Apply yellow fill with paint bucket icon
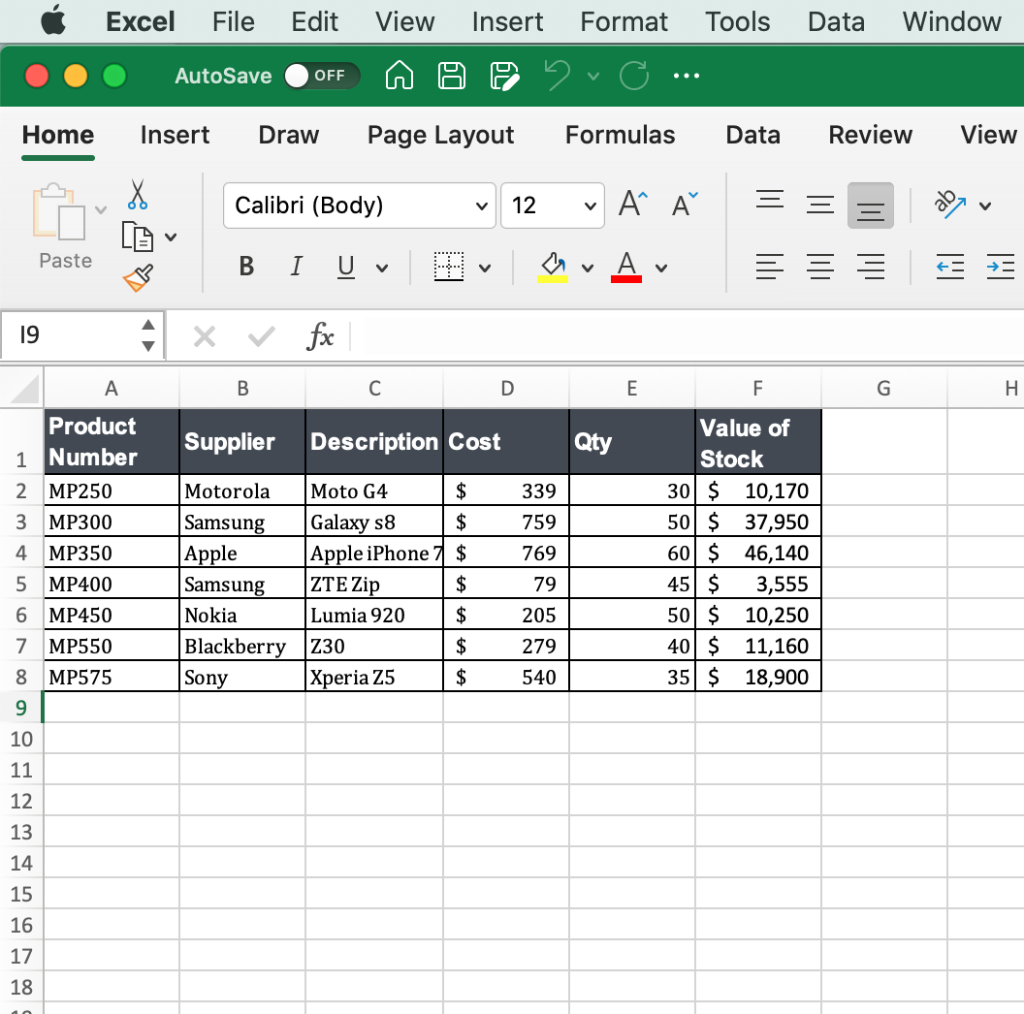 point(552,266)
